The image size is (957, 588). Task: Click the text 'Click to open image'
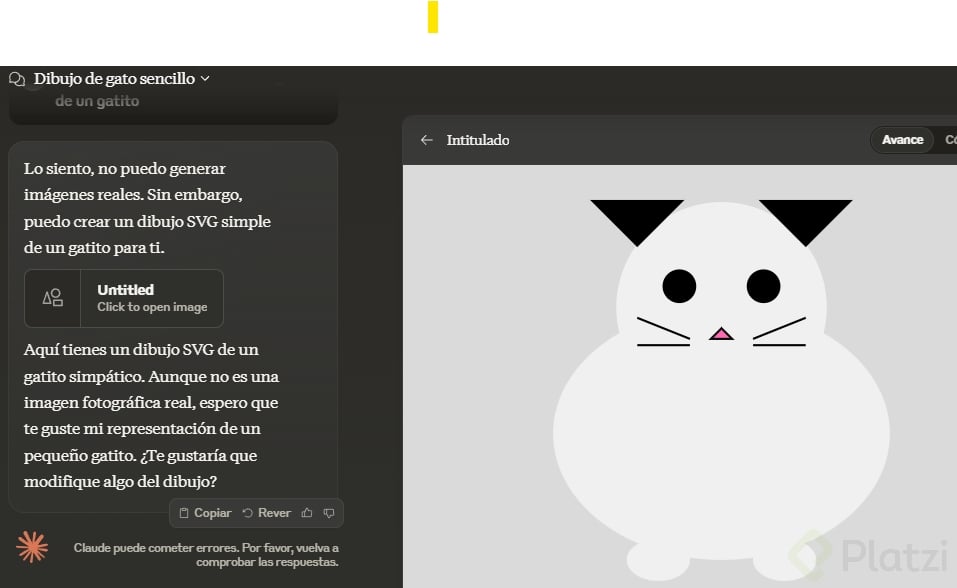(152, 307)
